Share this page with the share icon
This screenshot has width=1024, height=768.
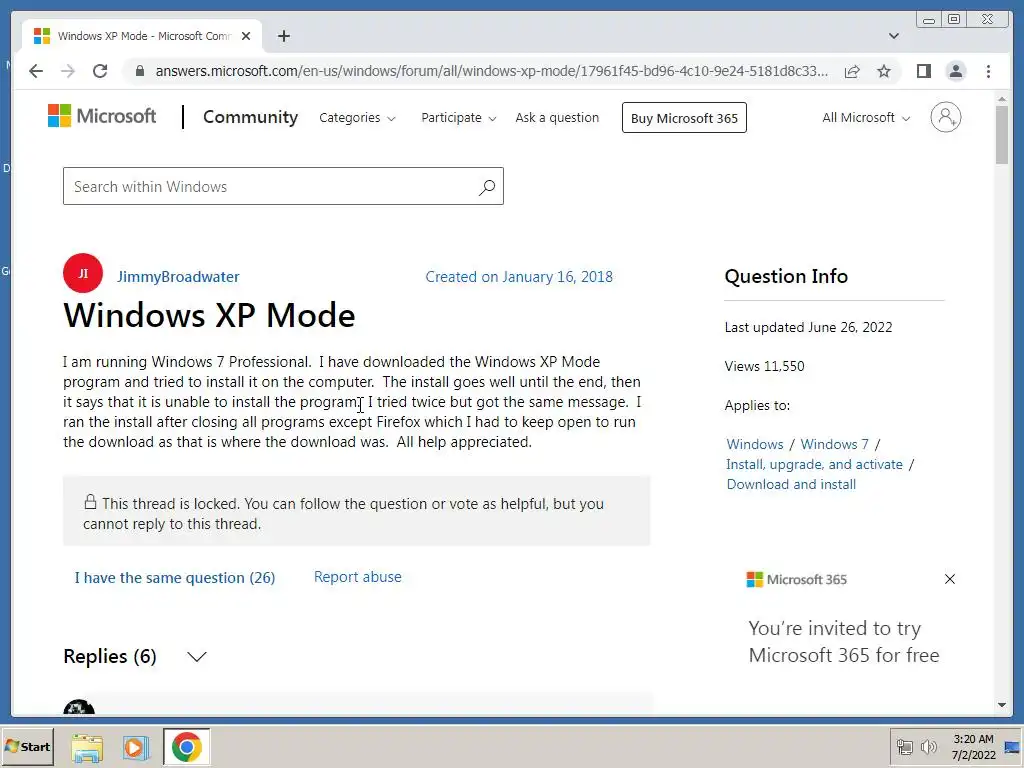tap(852, 71)
